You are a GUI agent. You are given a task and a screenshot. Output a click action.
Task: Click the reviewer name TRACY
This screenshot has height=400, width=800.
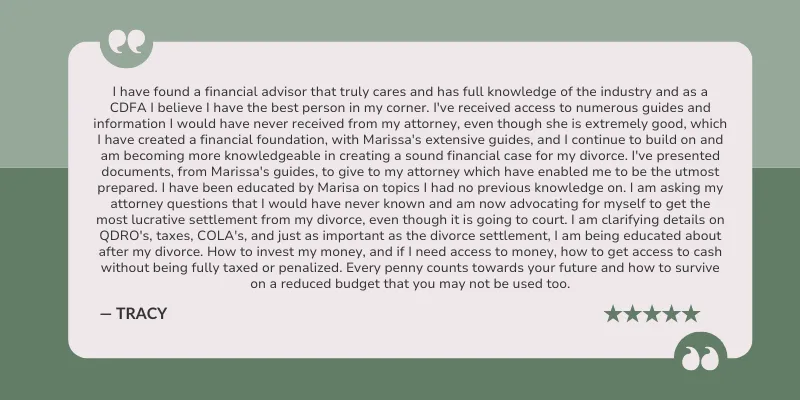click(141, 314)
